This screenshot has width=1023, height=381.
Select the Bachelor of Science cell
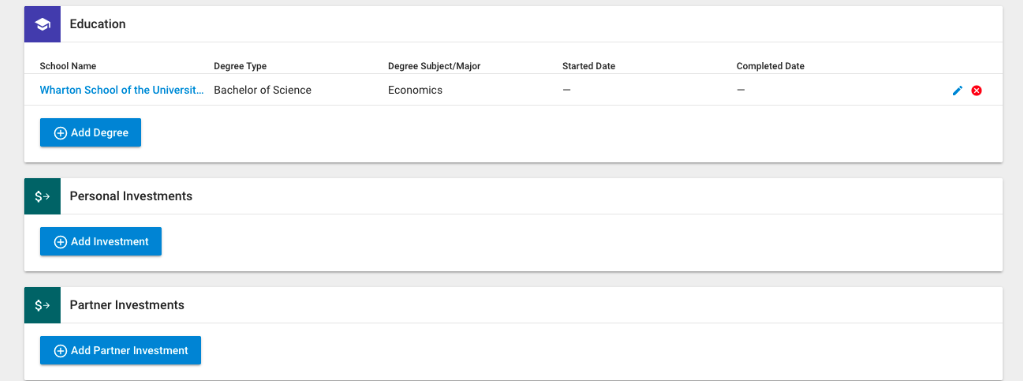tap(262, 91)
